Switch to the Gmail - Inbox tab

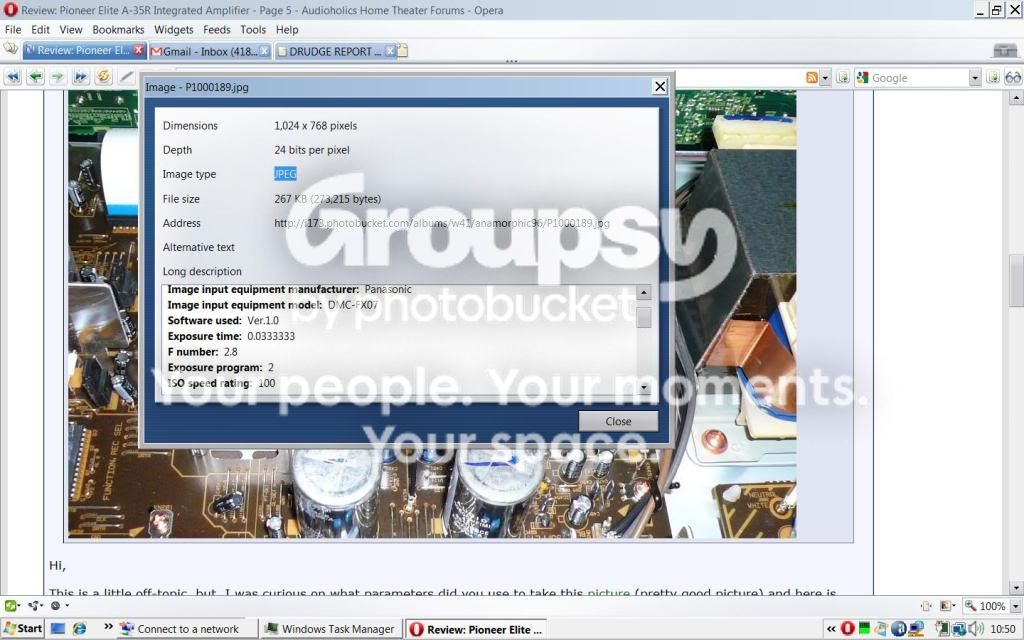tap(210, 51)
